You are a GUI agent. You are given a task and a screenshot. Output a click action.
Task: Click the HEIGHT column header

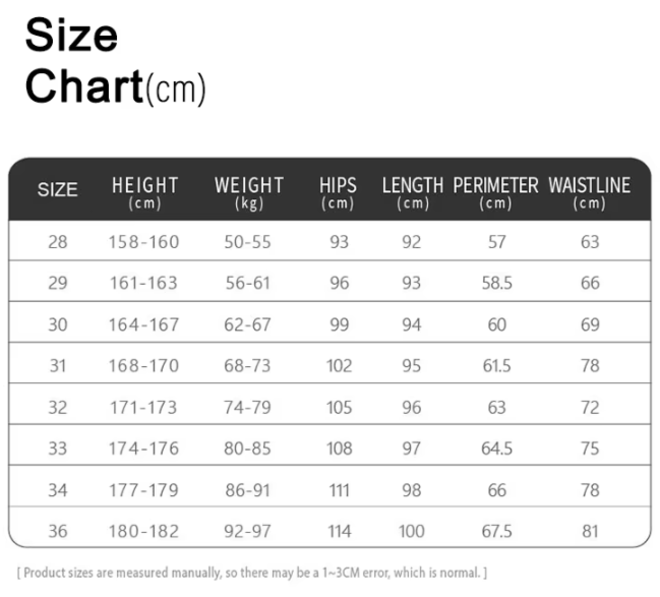tap(145, 192)
